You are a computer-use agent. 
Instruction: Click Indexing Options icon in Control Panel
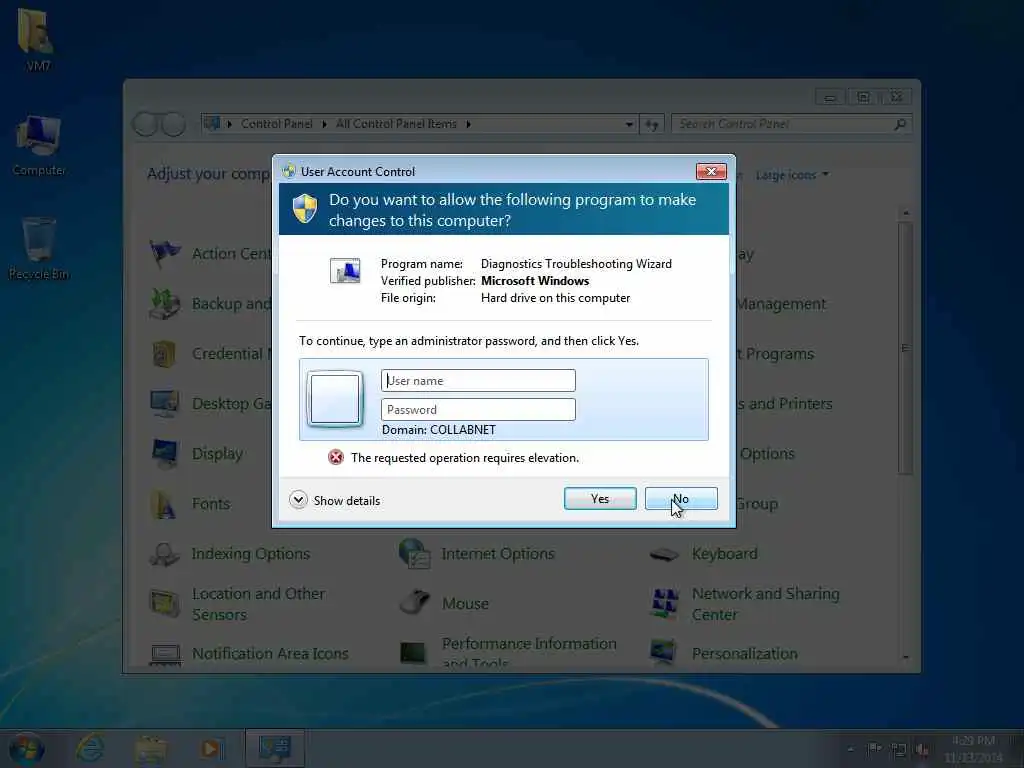(x=164, y=554)
